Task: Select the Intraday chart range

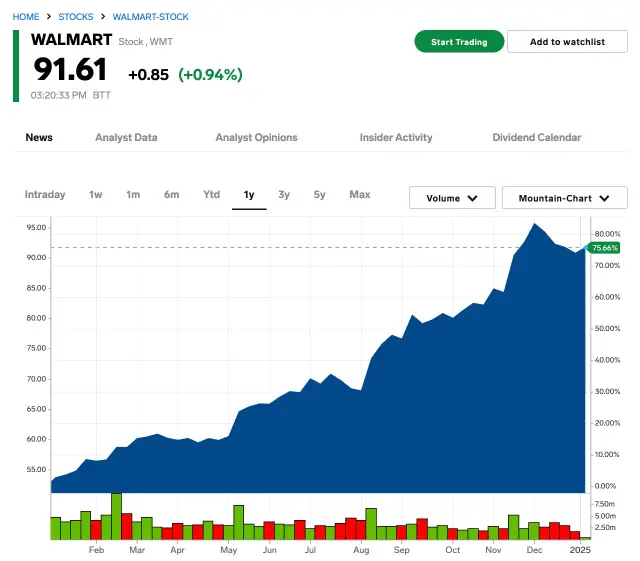Action: point(45,195)
